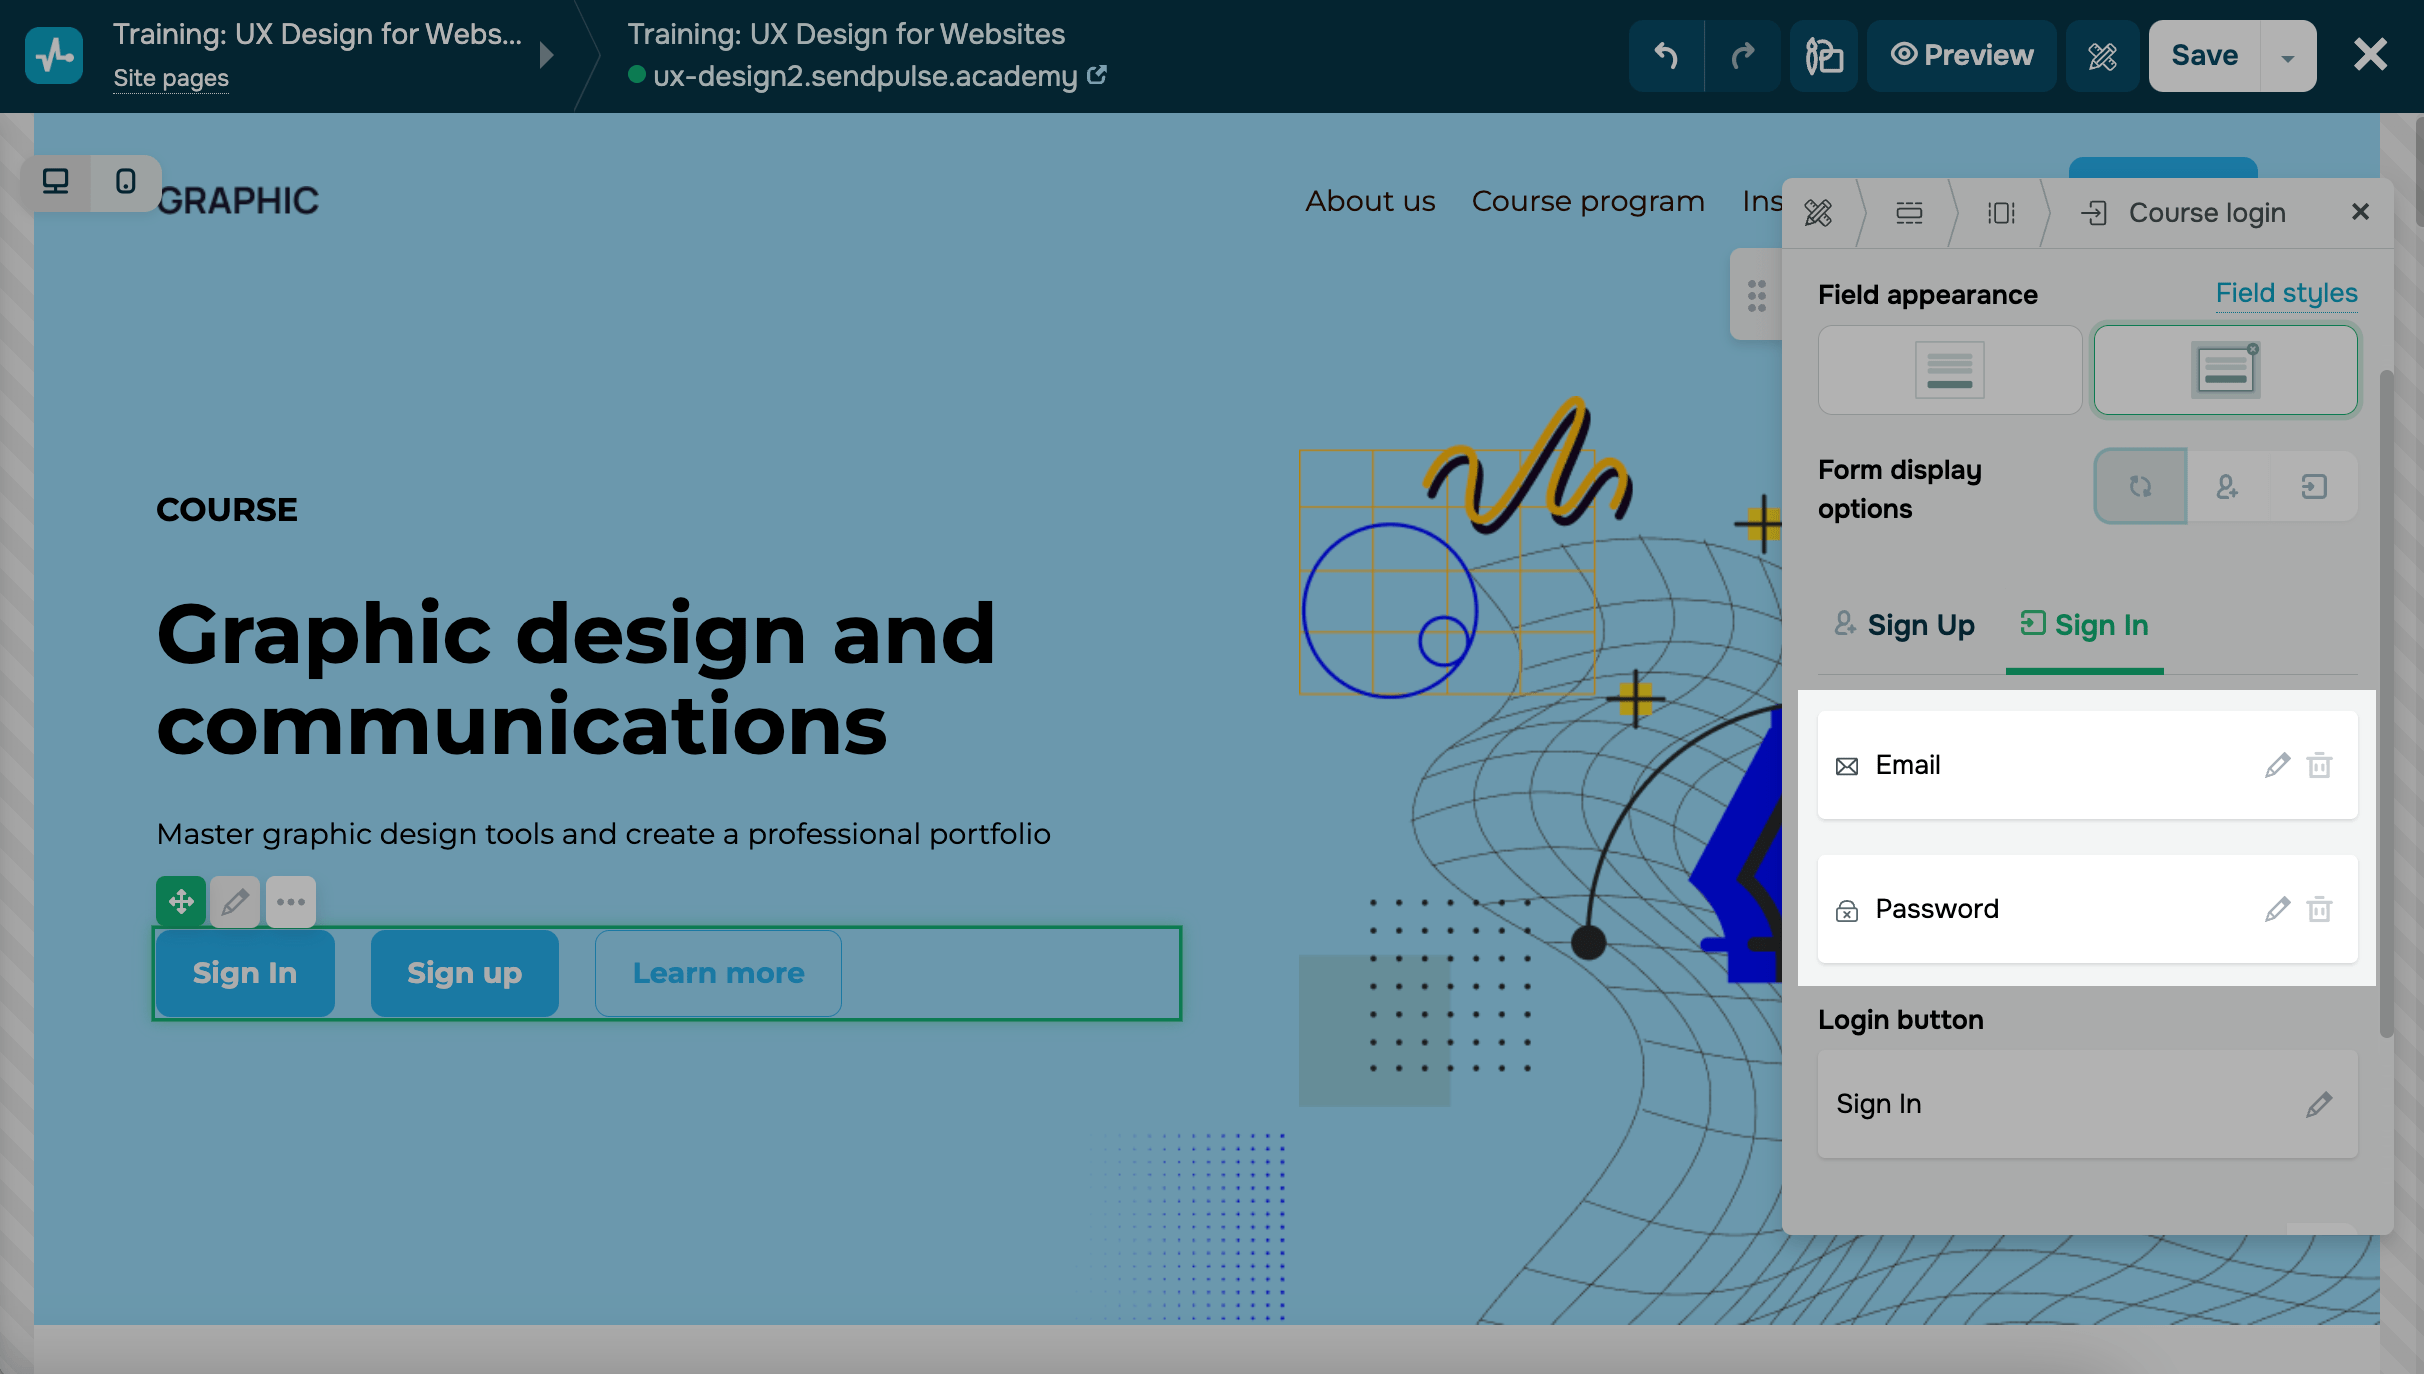
Task: Click the undo arrow in top toolbar
Action: [1666, 56]
